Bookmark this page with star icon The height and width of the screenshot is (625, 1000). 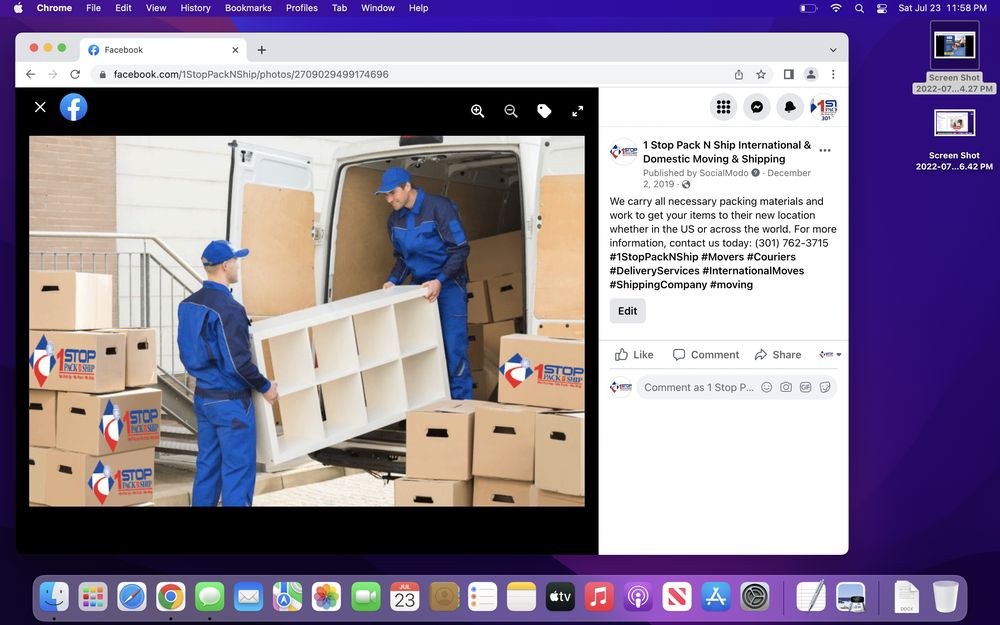tap(761, 74)
